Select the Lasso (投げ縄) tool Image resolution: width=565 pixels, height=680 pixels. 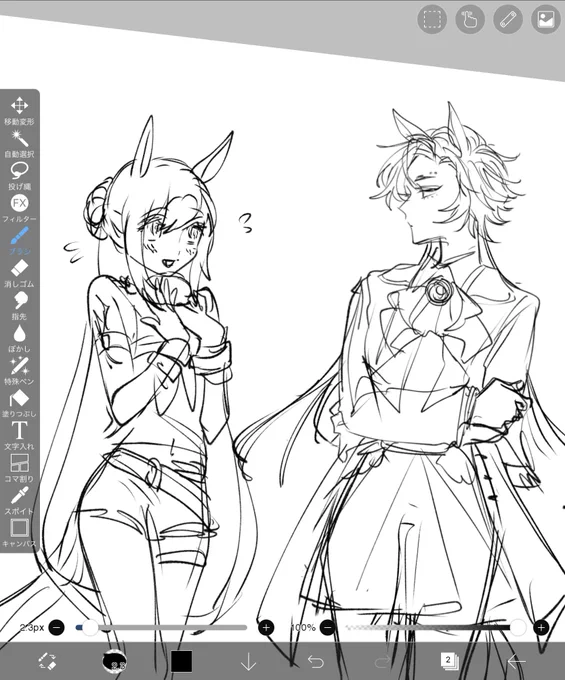click(x=19, y=176)
